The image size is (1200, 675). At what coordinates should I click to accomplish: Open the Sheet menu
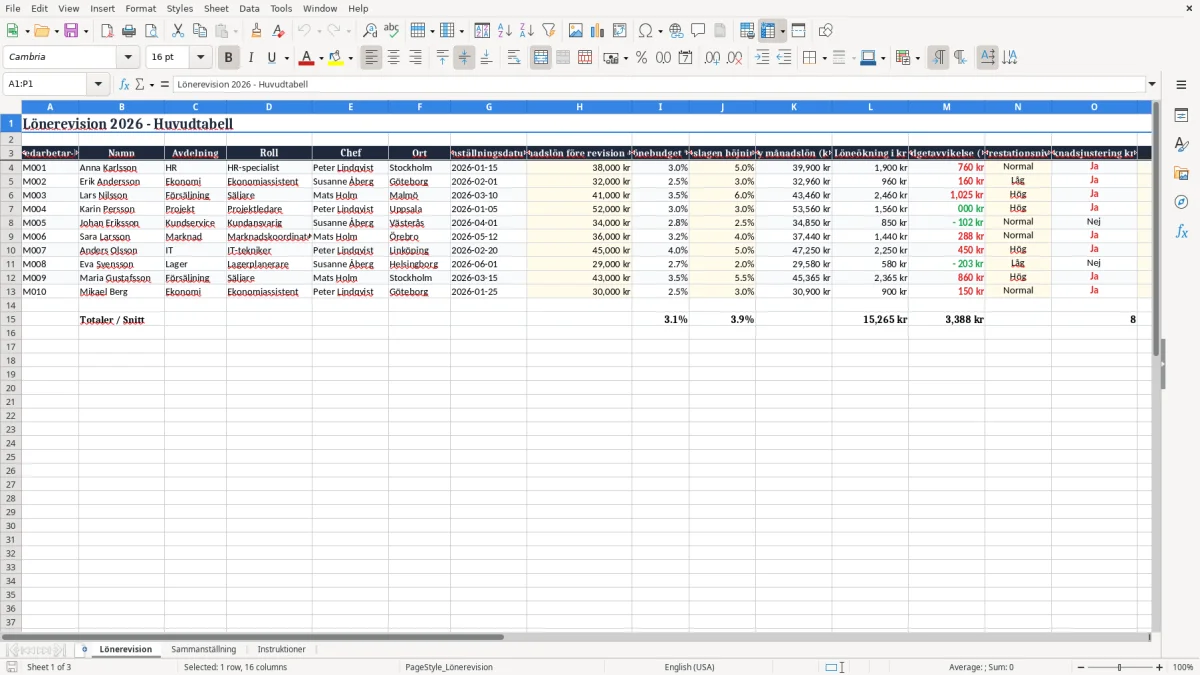click(x=216, y=8)
